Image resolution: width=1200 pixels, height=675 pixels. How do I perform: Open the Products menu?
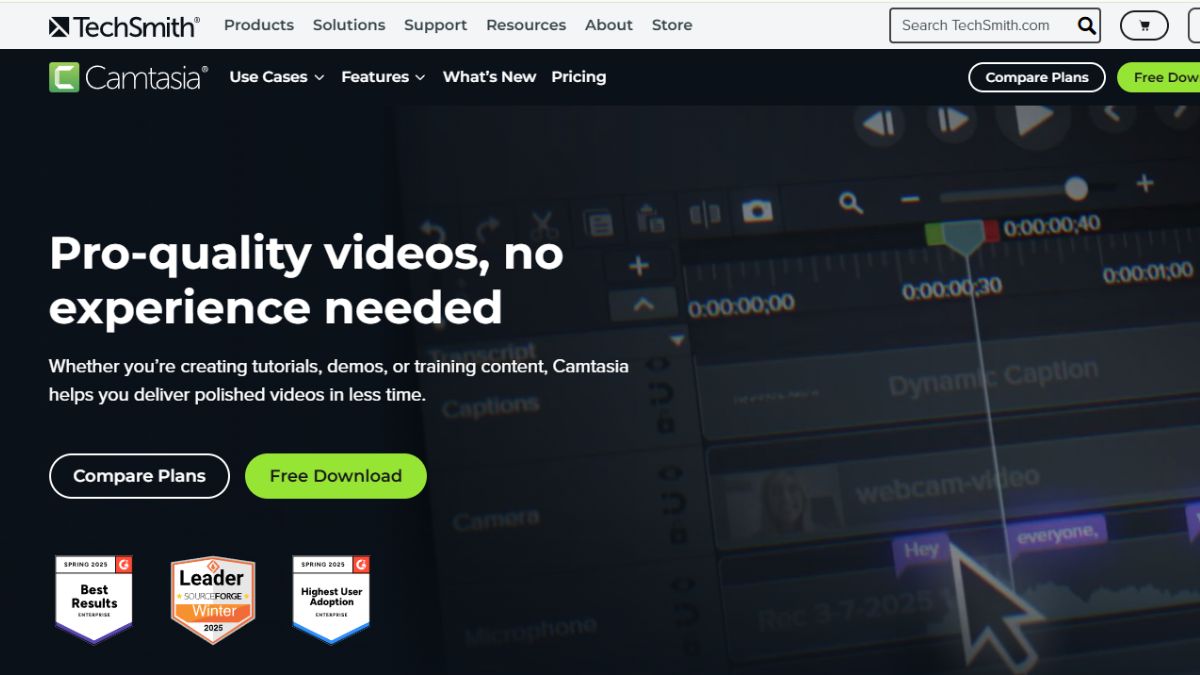(259, 25)
